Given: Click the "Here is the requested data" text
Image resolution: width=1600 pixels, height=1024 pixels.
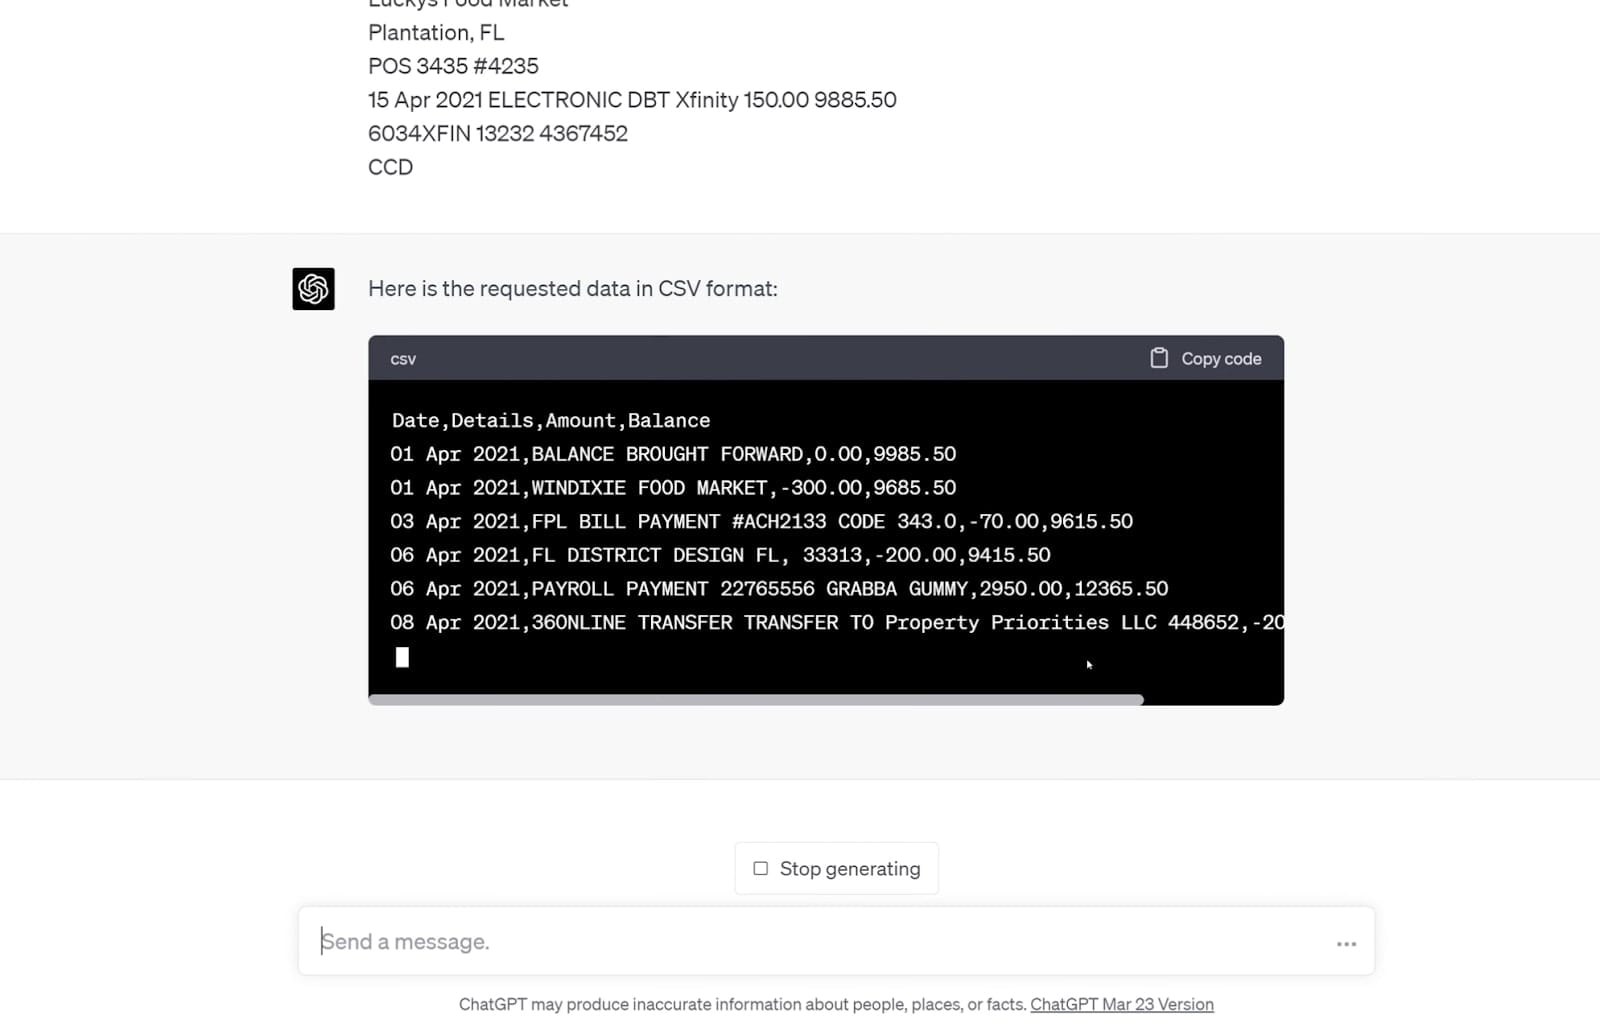Looking at the screenshot, I should pyautogui.click(x=572, y=289).
